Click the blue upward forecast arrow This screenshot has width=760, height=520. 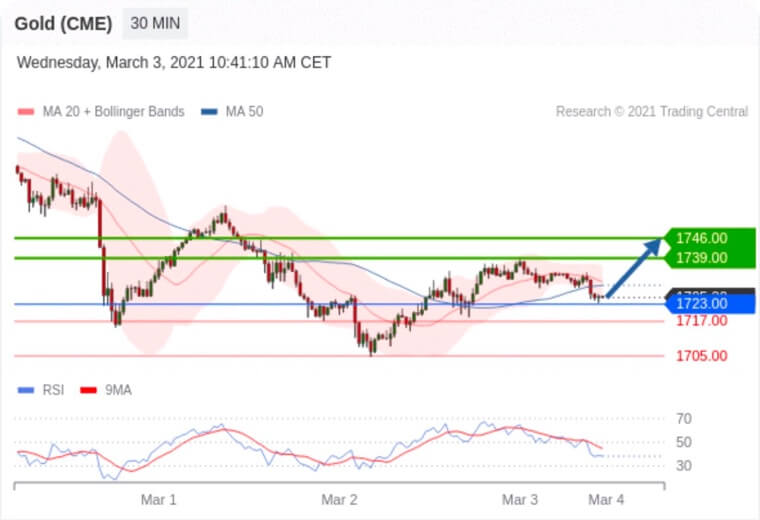pyautogui.click(x=635, y=268)
